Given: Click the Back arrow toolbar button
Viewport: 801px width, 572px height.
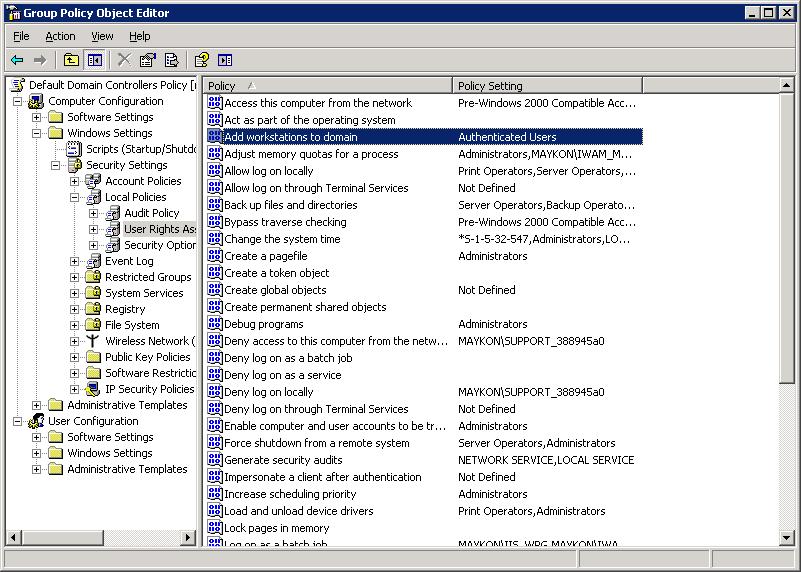Looking at the screenshot, I should coord(17,60).
